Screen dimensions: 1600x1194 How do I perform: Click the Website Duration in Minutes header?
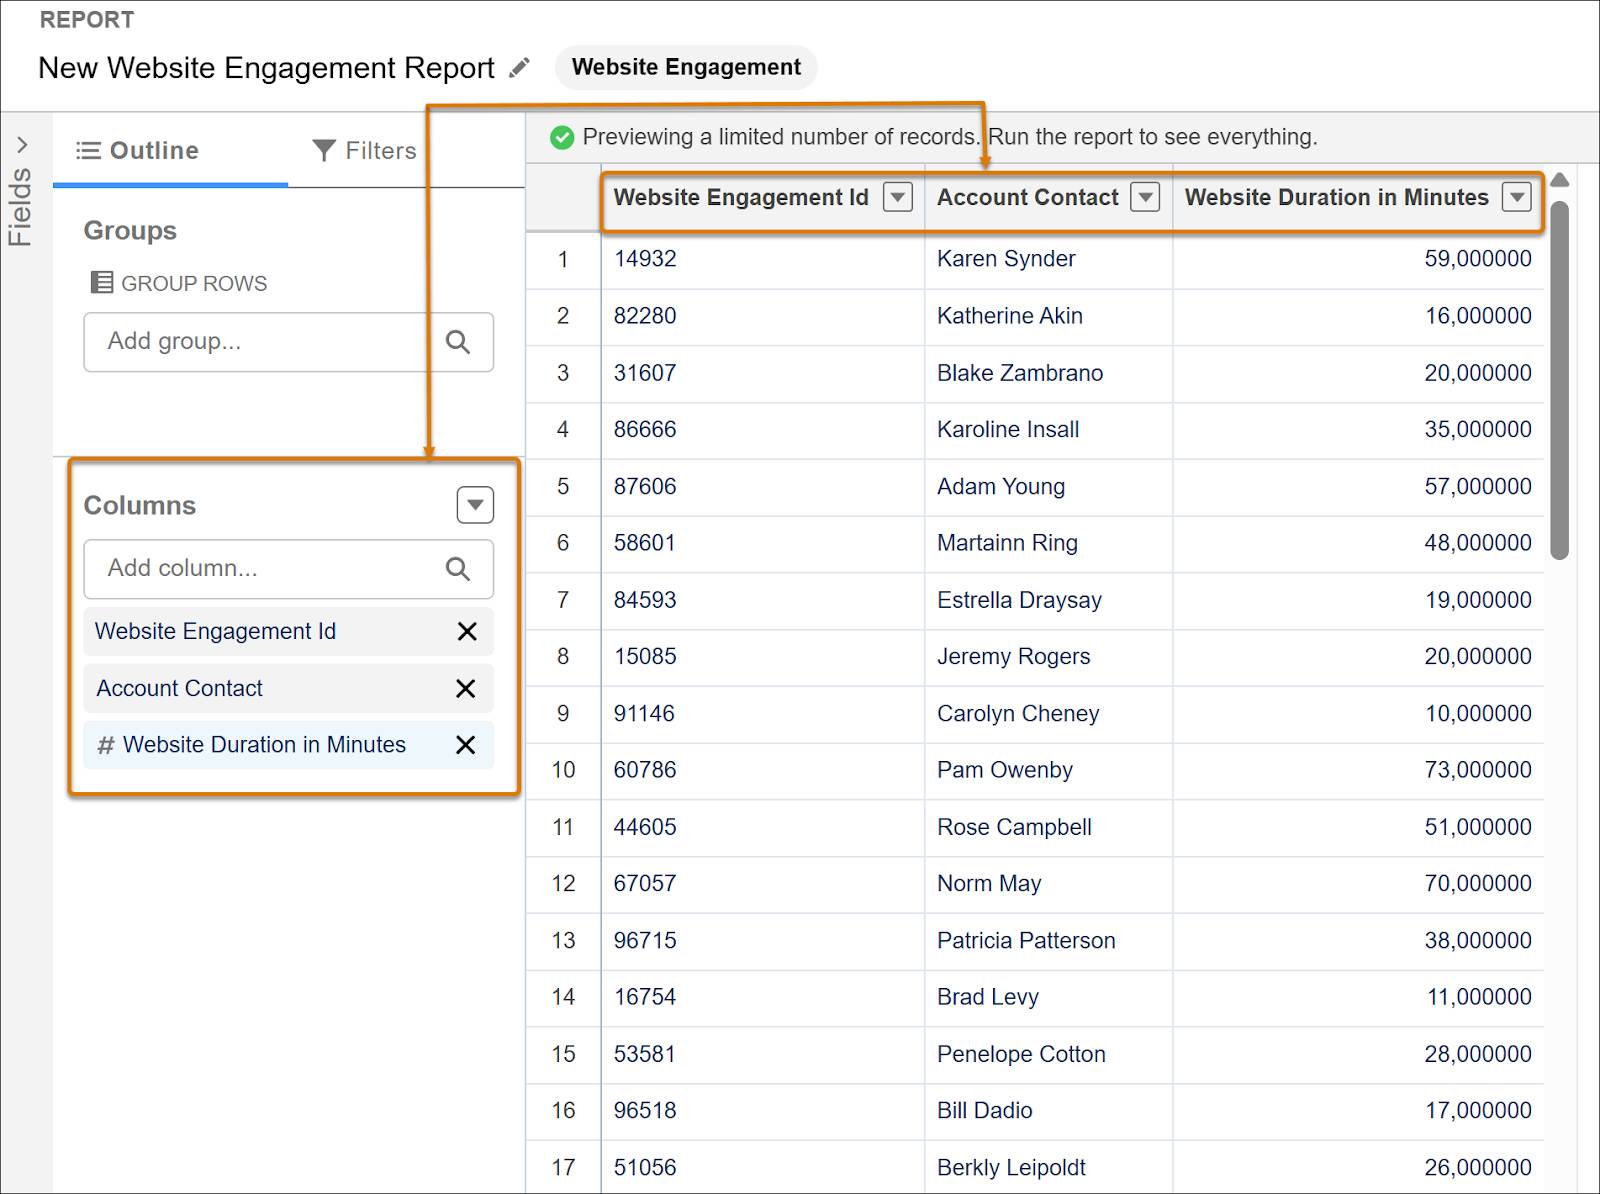point(1337,197)
